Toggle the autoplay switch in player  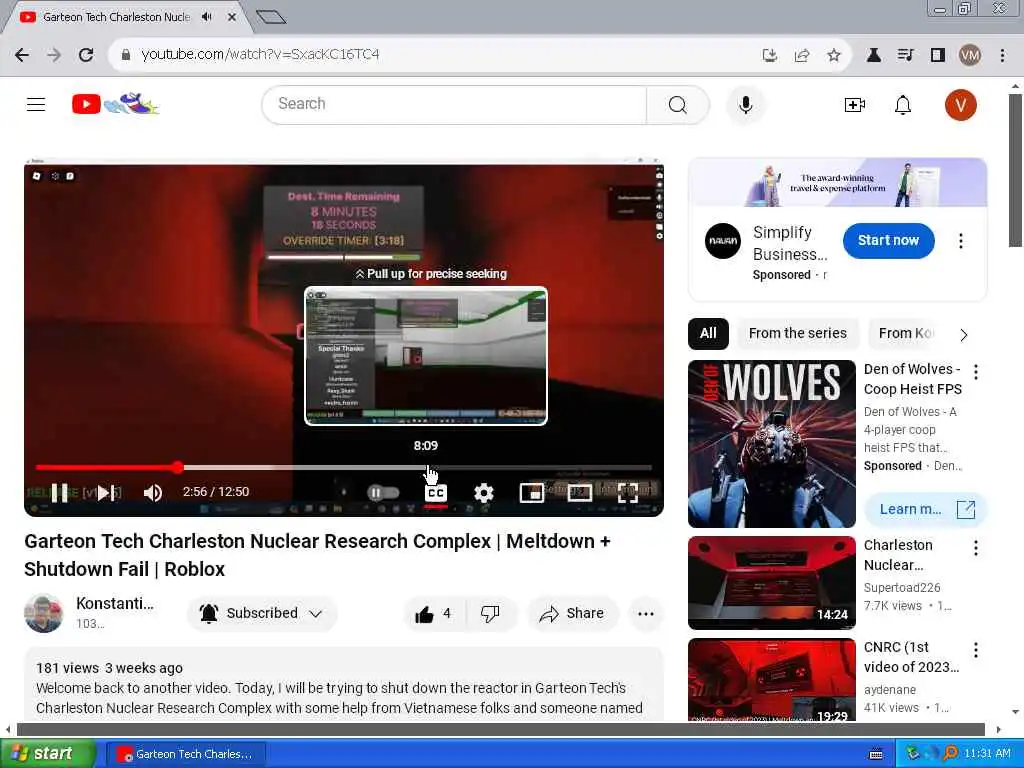pyautogui.click(x=383, y=492)
